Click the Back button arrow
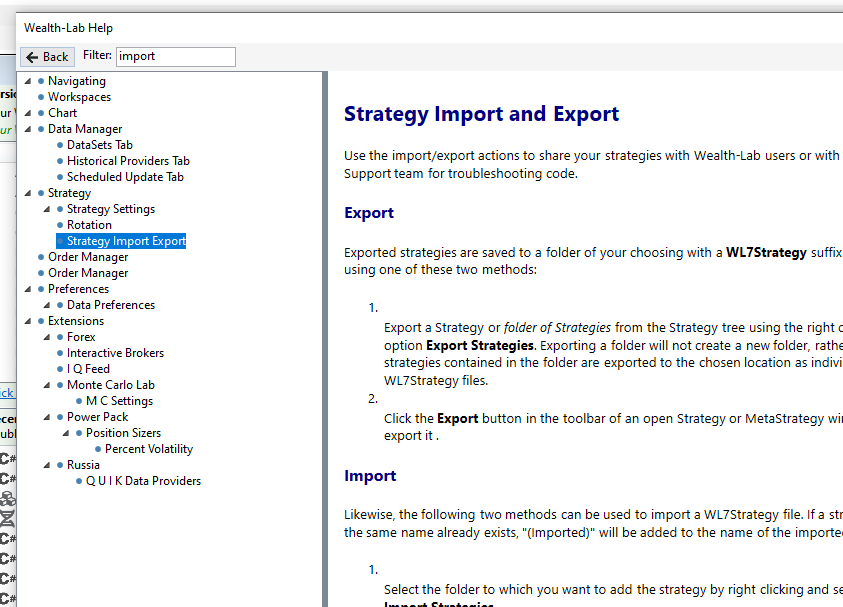 coord(32,57)
